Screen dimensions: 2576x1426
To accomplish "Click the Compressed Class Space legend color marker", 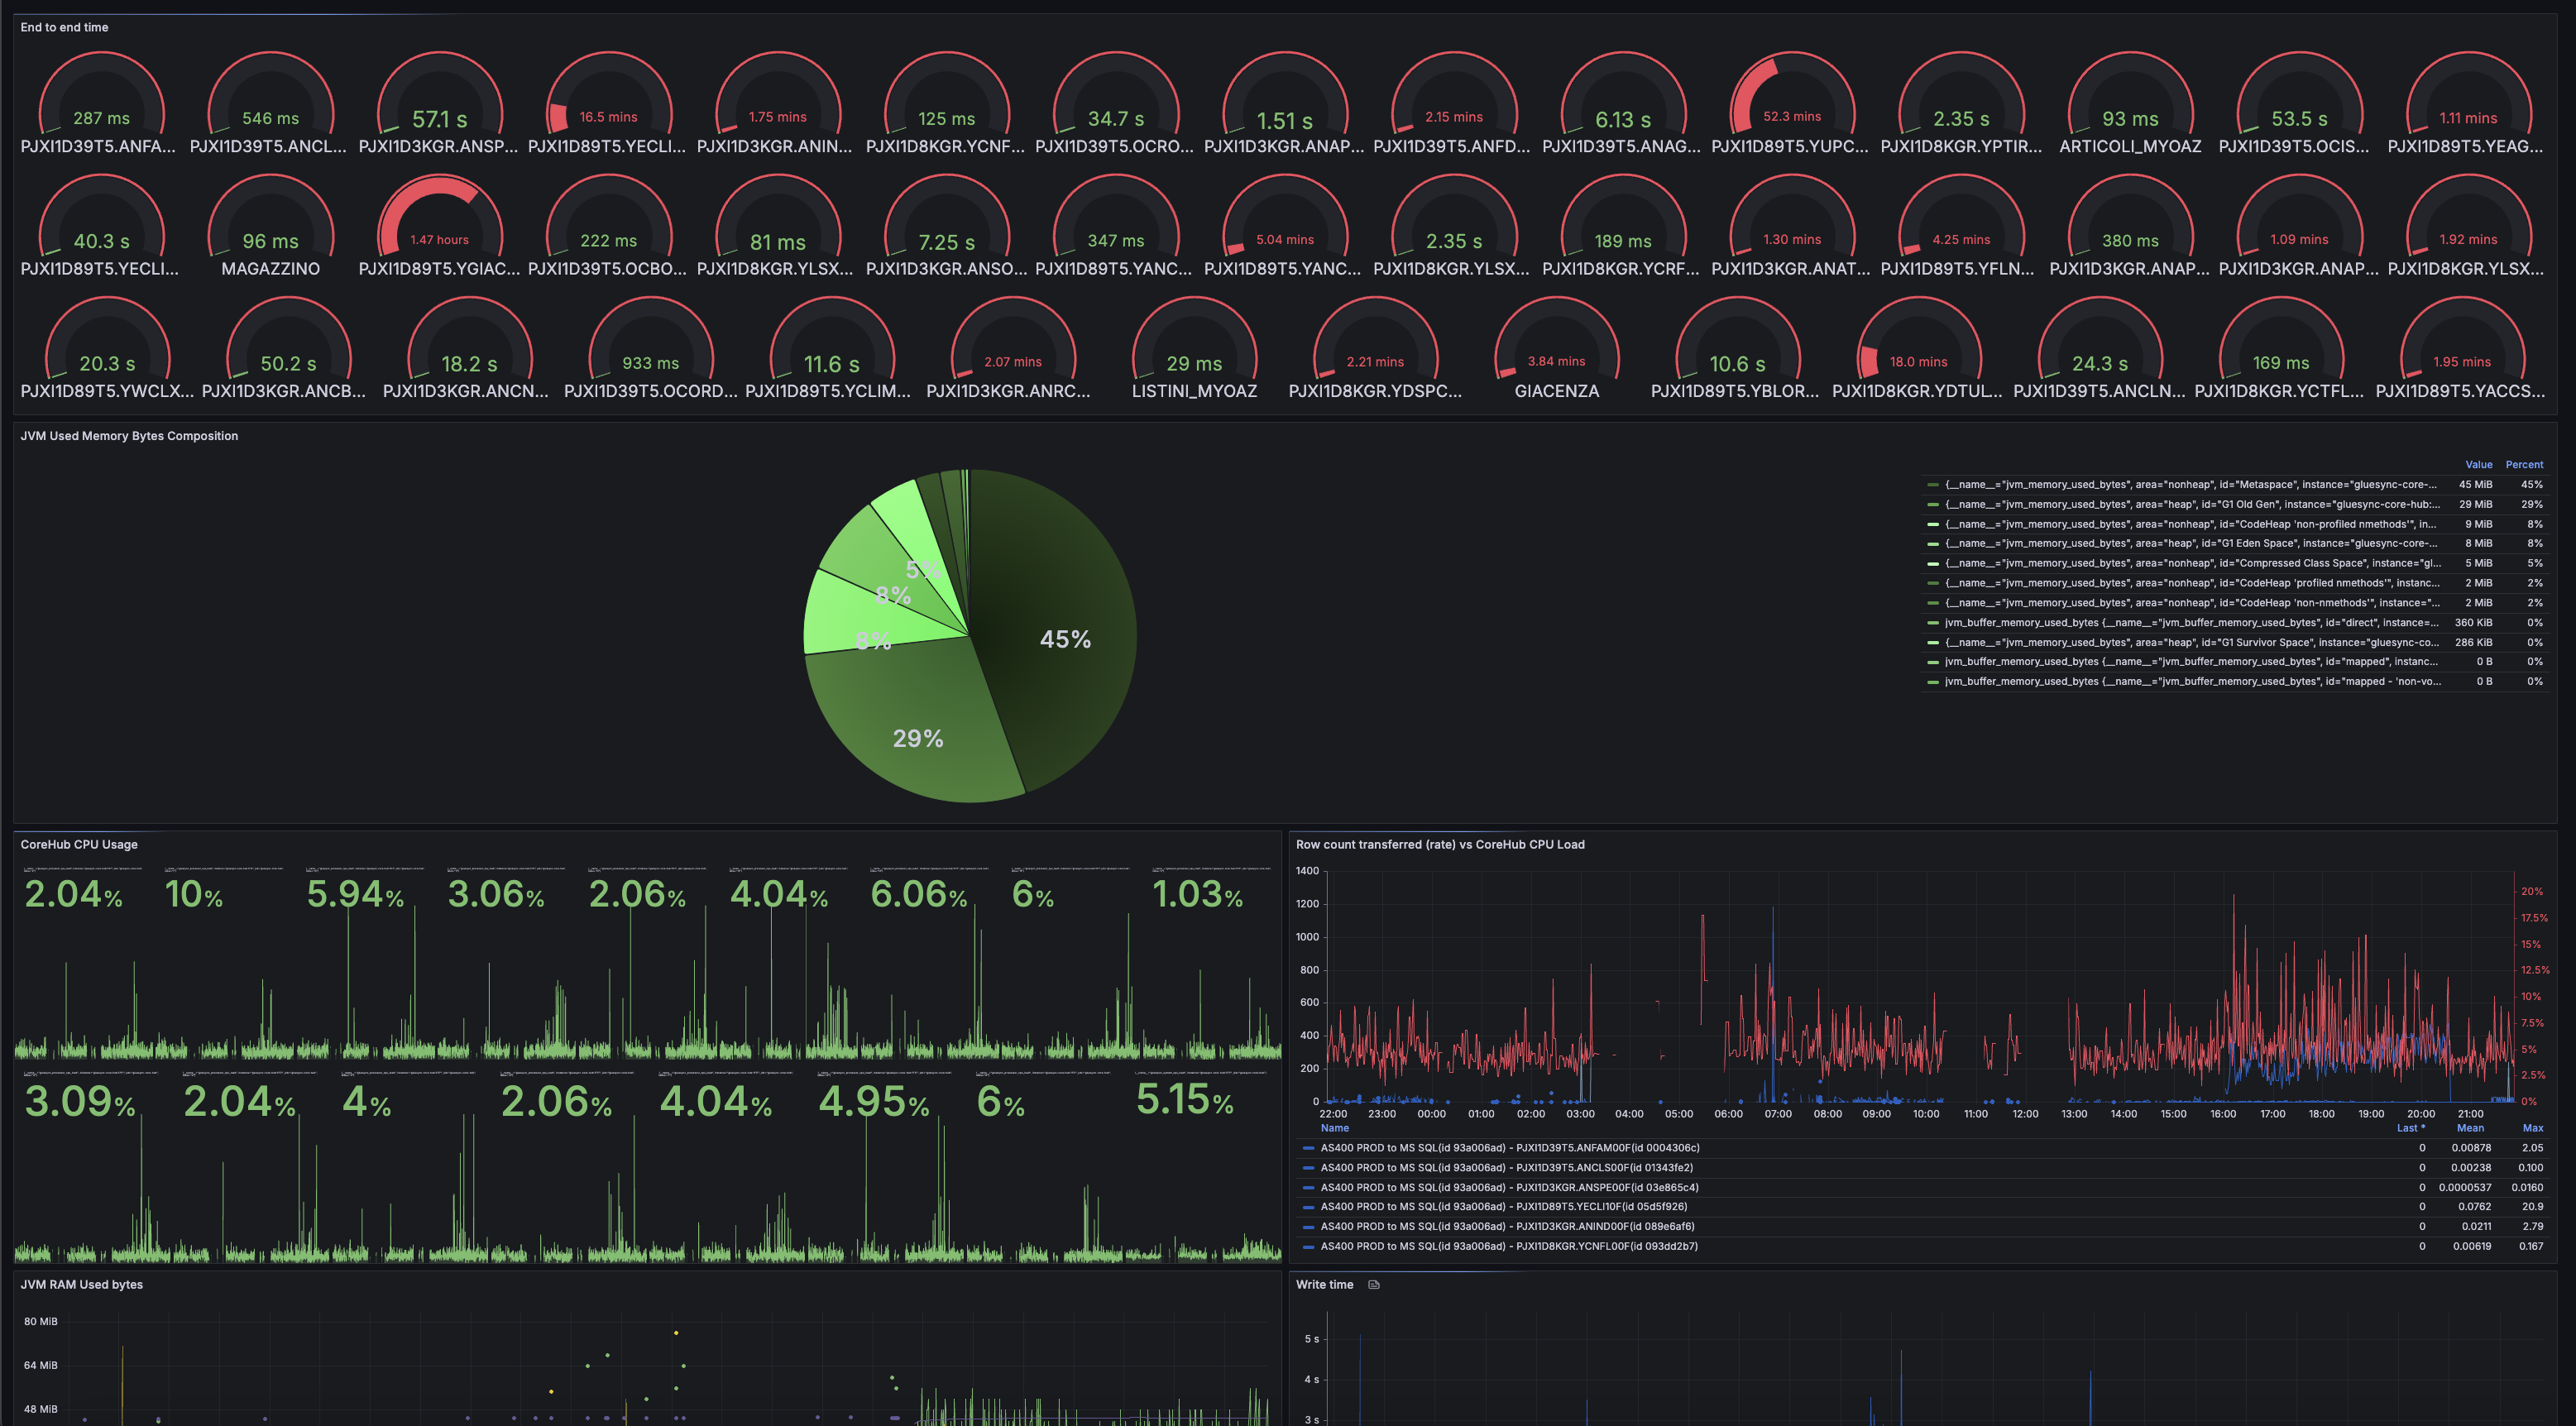I will 1932,564.
